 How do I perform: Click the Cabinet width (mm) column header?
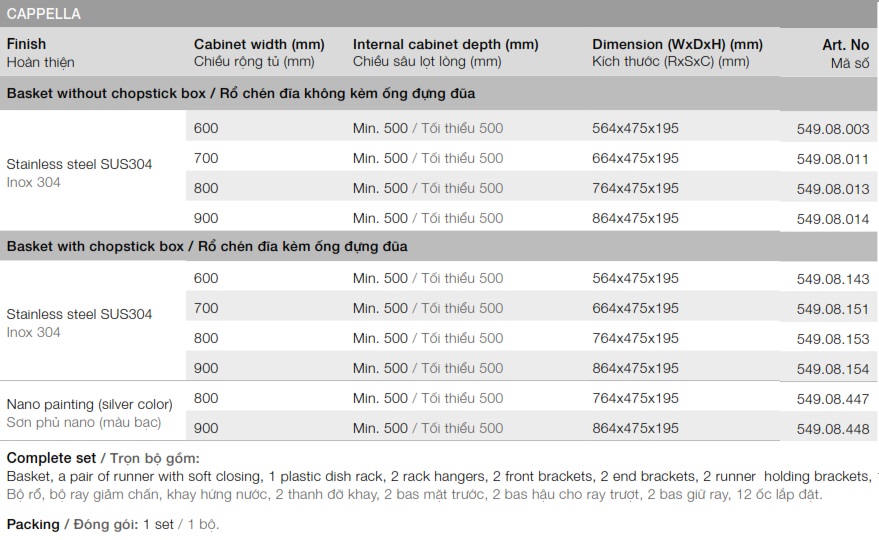(x=259, y=44)
